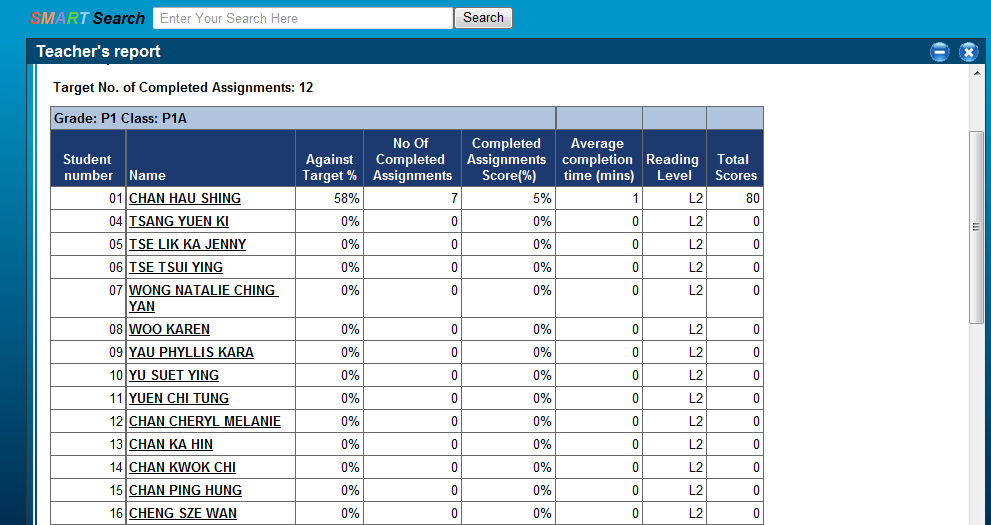Minimize the Teacher's report panel
The width and height of the screenshot is (991, 525).
click(939, 52)
